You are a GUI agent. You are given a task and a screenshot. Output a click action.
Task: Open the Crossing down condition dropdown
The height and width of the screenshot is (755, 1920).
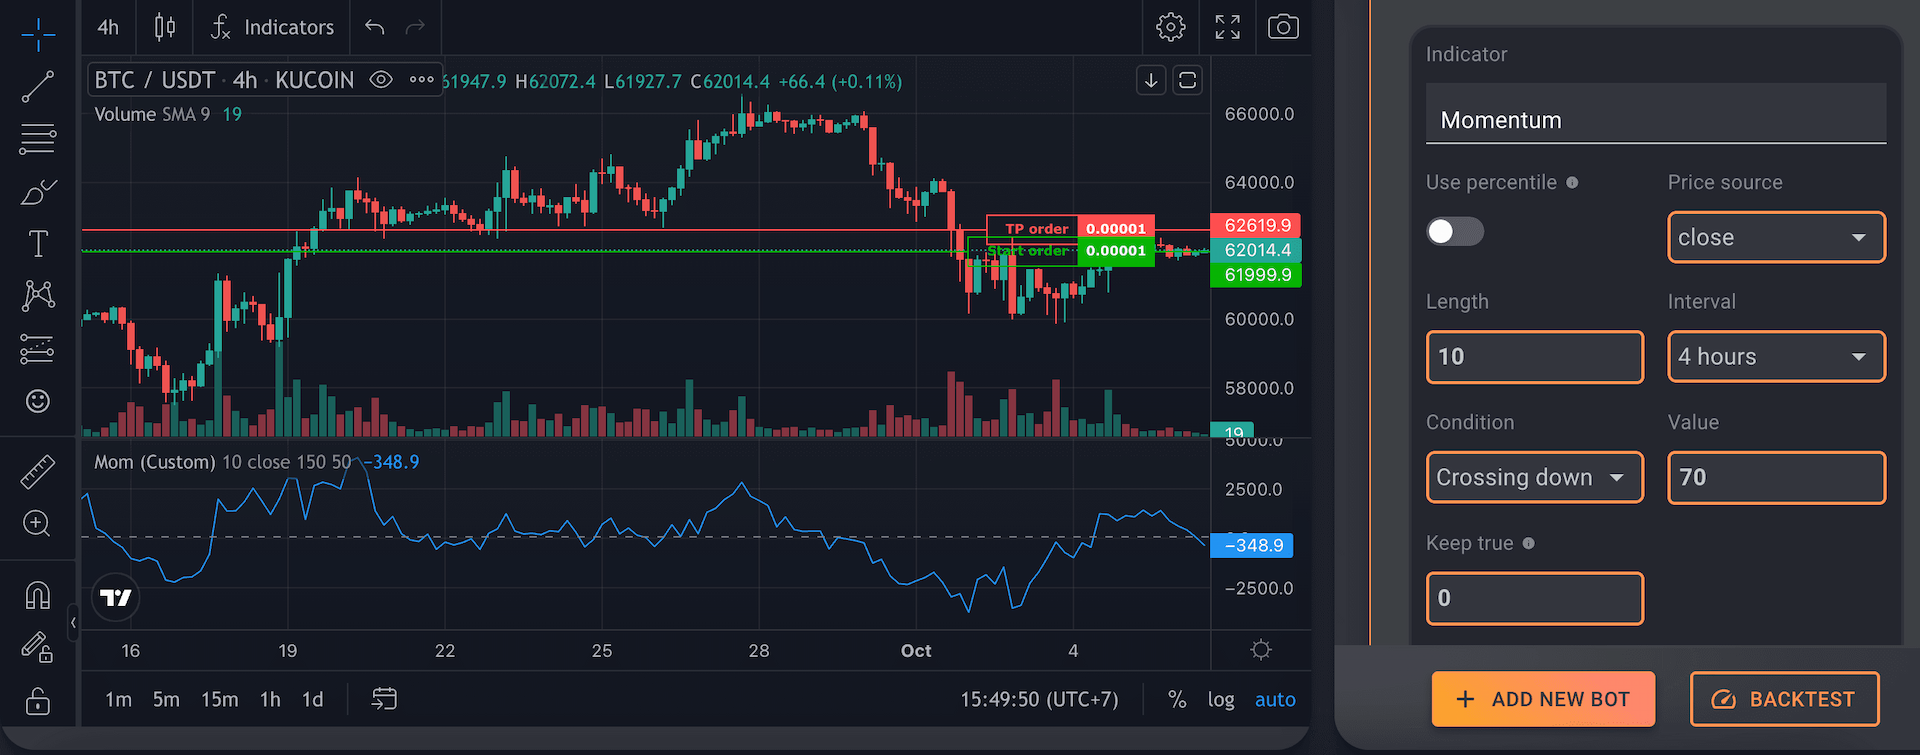(x=1534, y=478)
